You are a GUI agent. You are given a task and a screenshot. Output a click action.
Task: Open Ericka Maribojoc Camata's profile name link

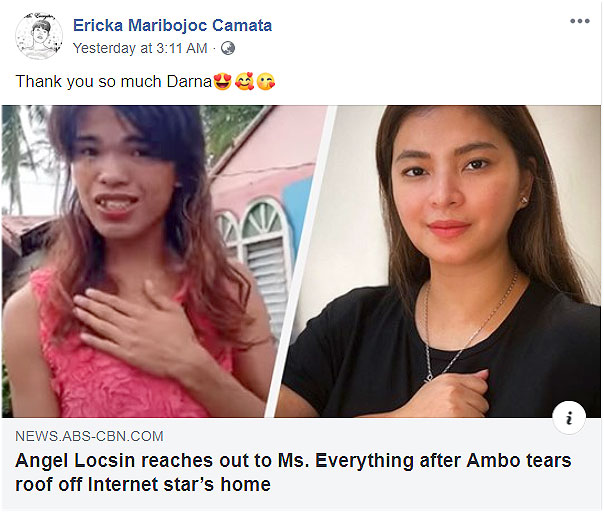tap(173, 25)
